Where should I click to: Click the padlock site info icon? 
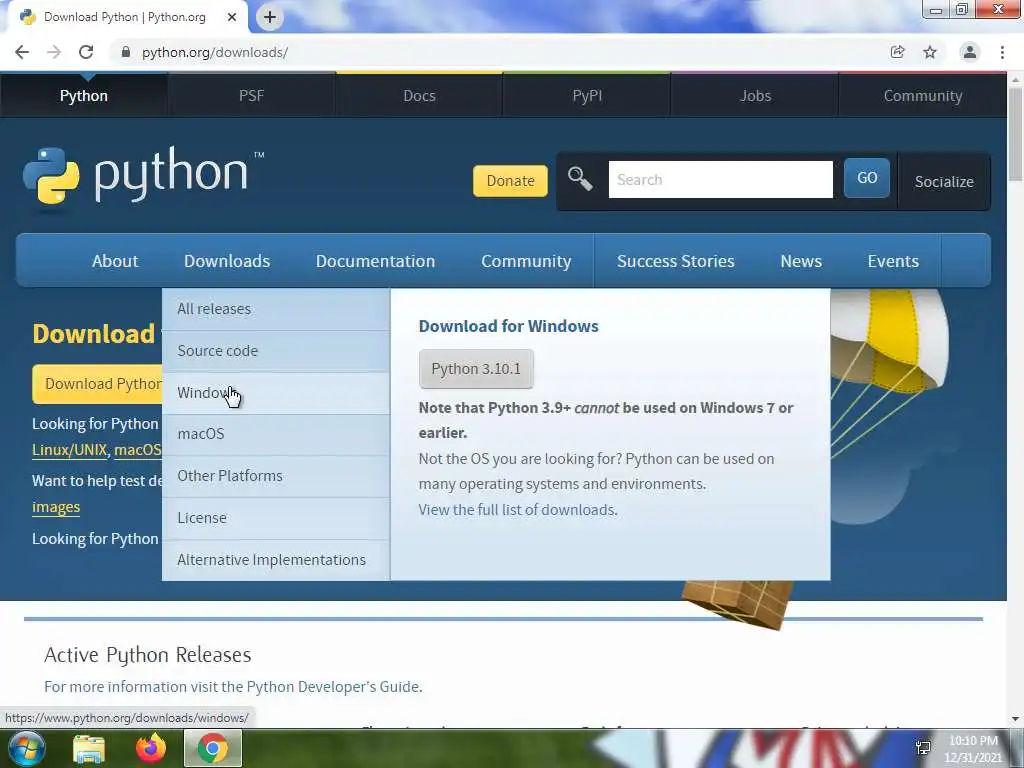pos(126,52)
